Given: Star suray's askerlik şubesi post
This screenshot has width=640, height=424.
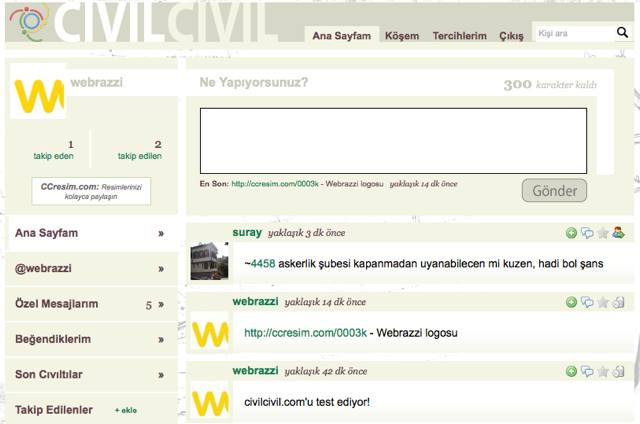Looking at the screenshot, I should pos(602,233).
